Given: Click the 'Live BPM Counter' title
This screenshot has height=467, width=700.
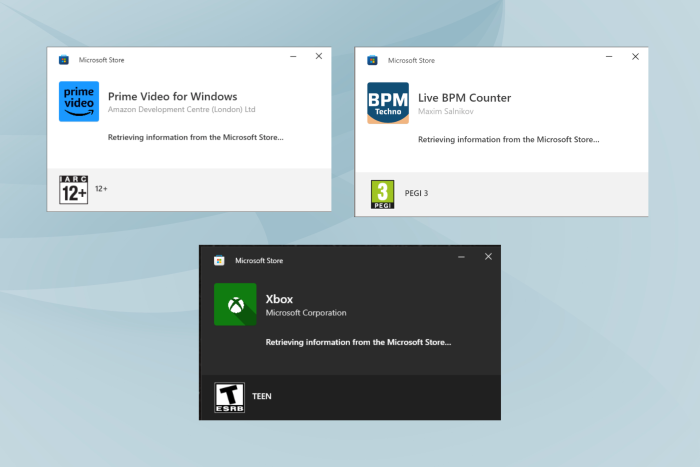Looking at the screenshot, I should (464, 98).
